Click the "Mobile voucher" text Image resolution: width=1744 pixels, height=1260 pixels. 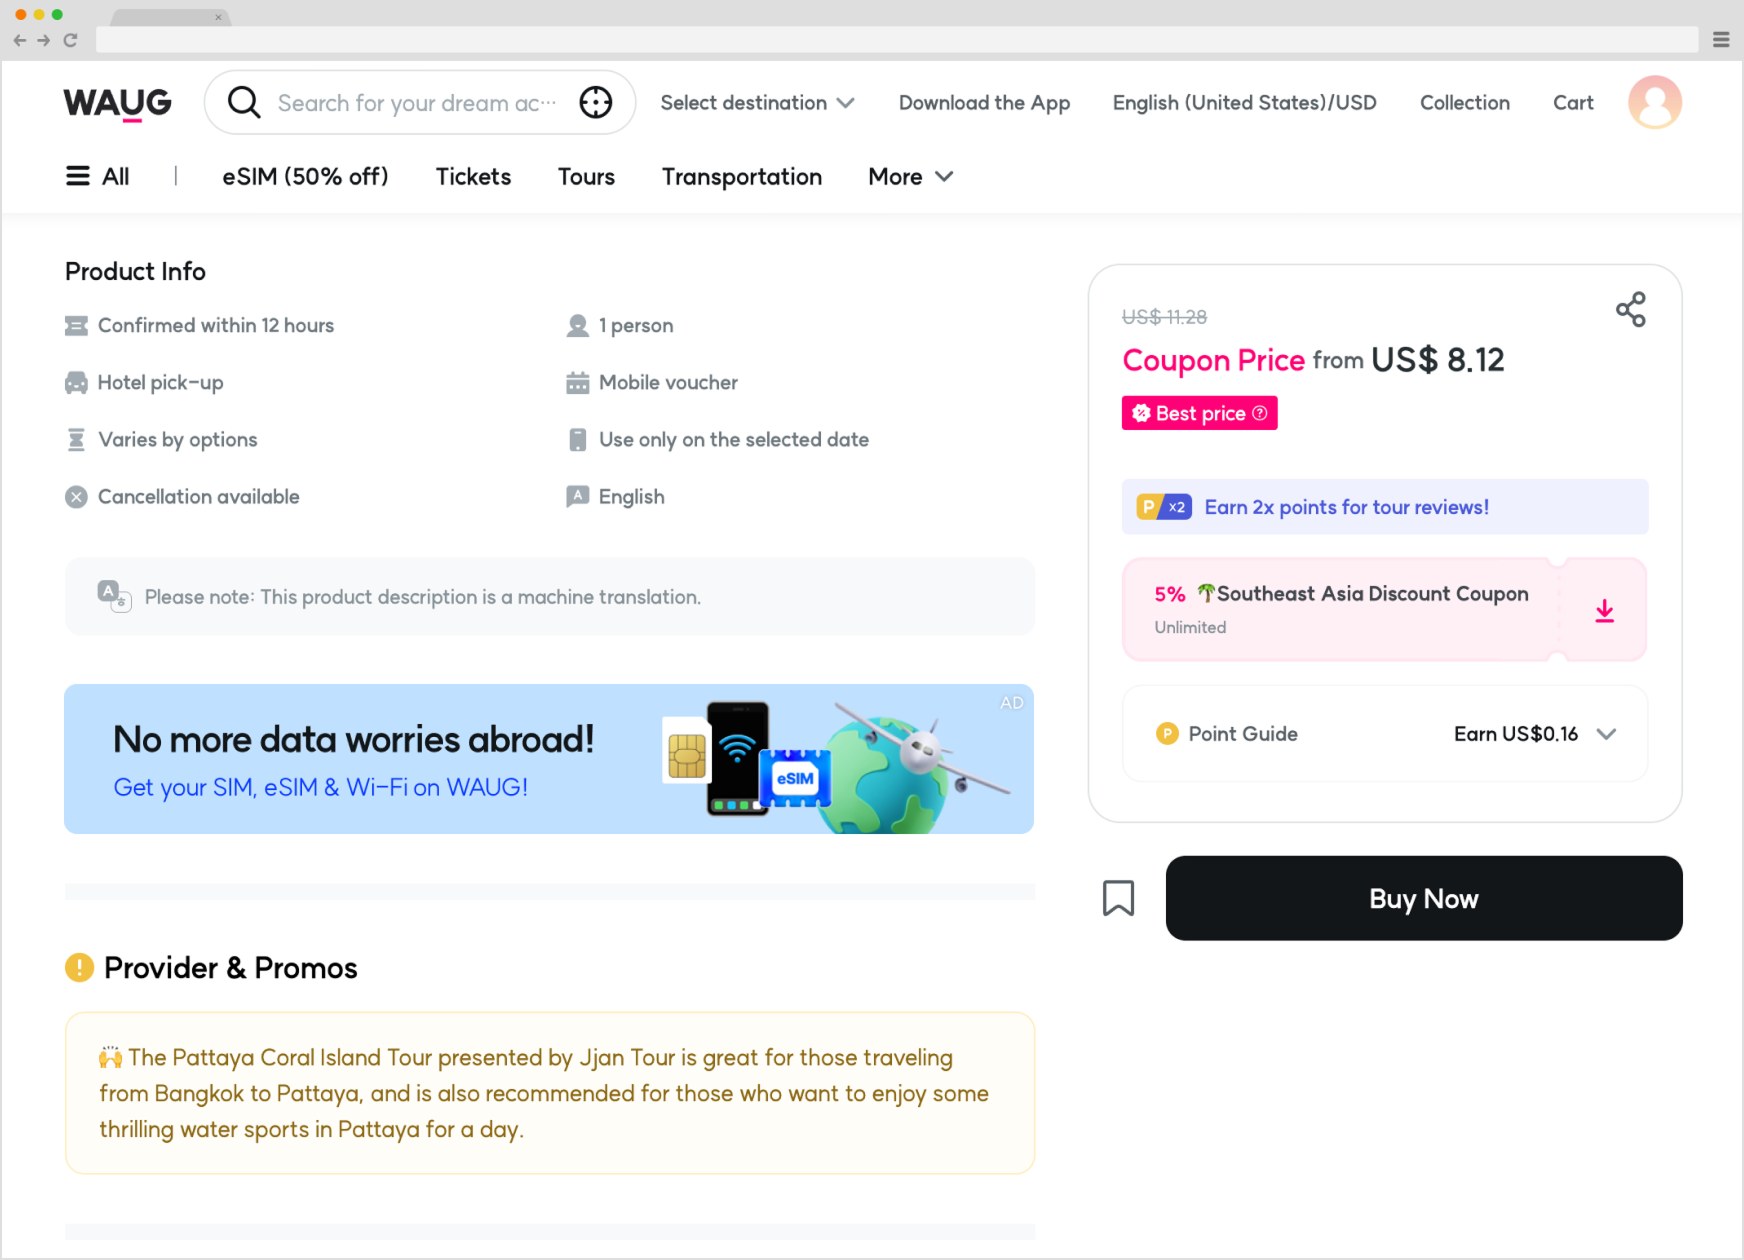pyautogui.click(x=668, y=383)
